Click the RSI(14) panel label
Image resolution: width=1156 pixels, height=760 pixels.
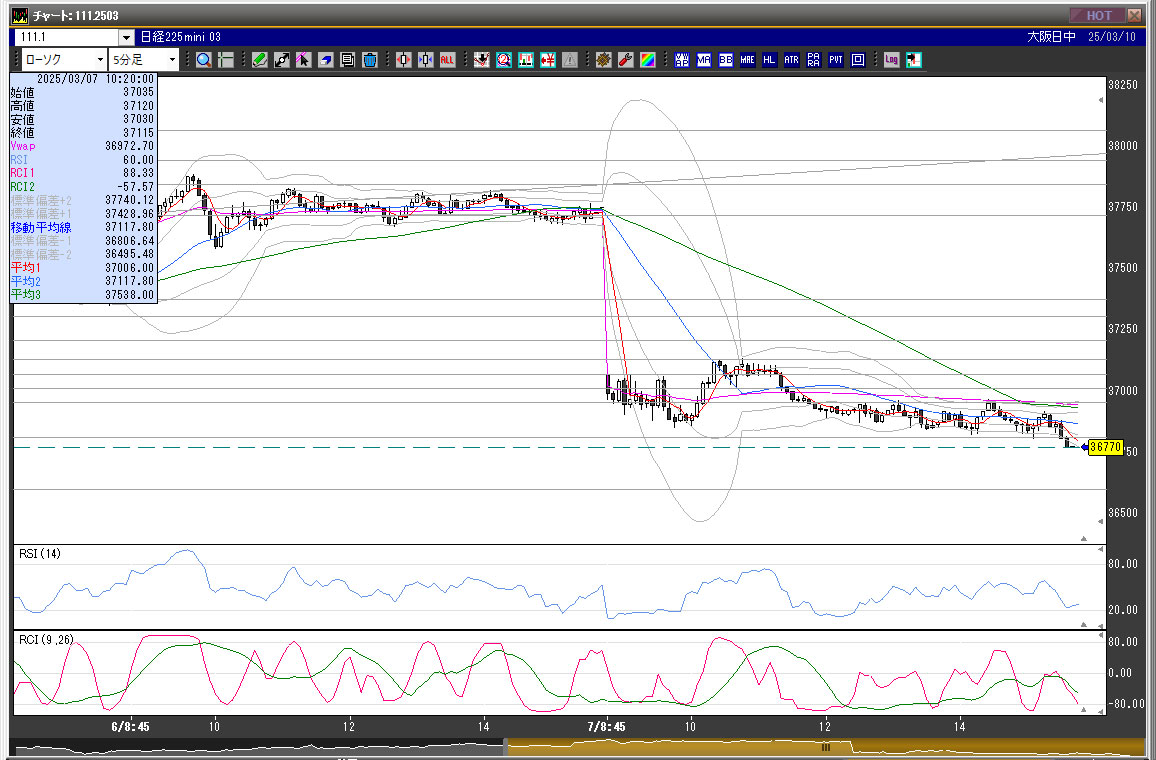point(40,554)
